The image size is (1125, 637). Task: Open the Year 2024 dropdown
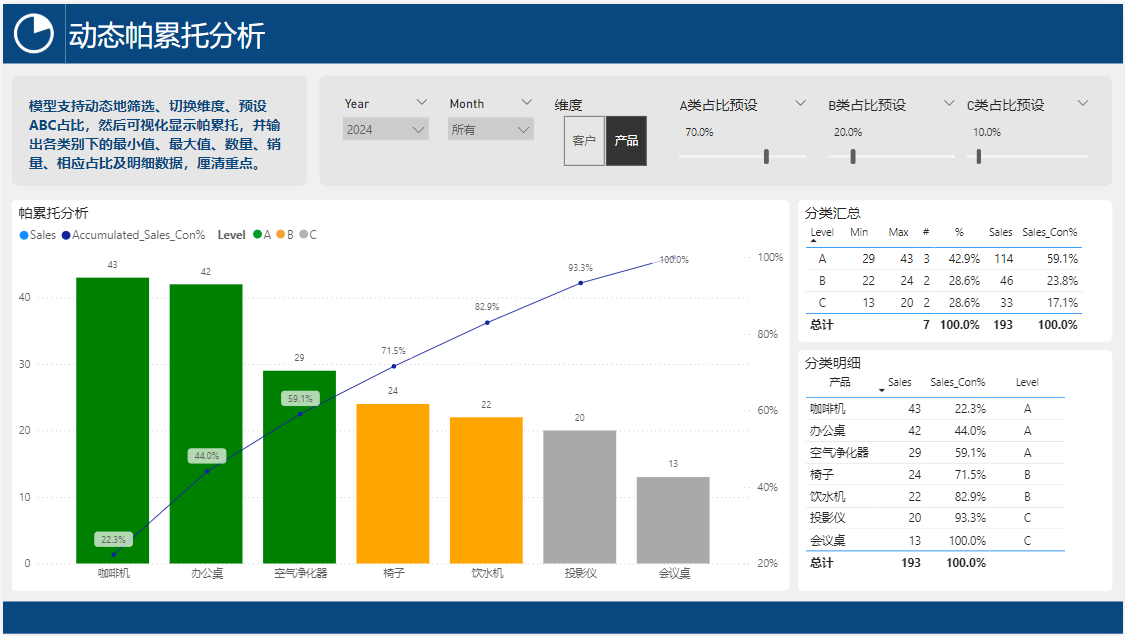[385, 129]
